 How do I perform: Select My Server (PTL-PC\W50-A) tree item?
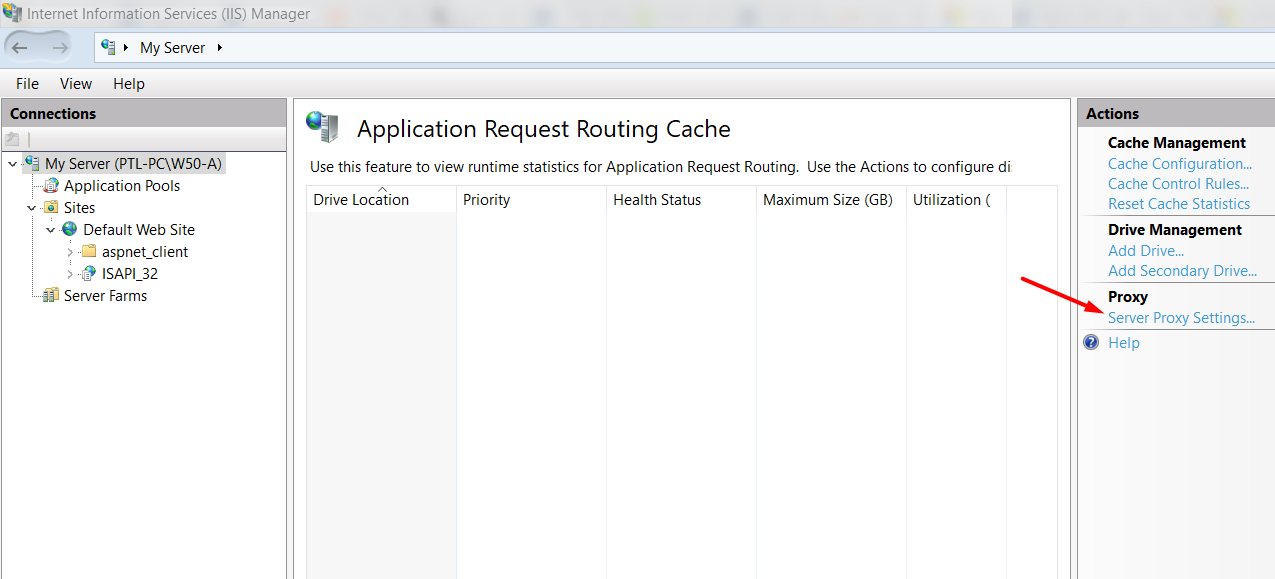pos(133,163)
